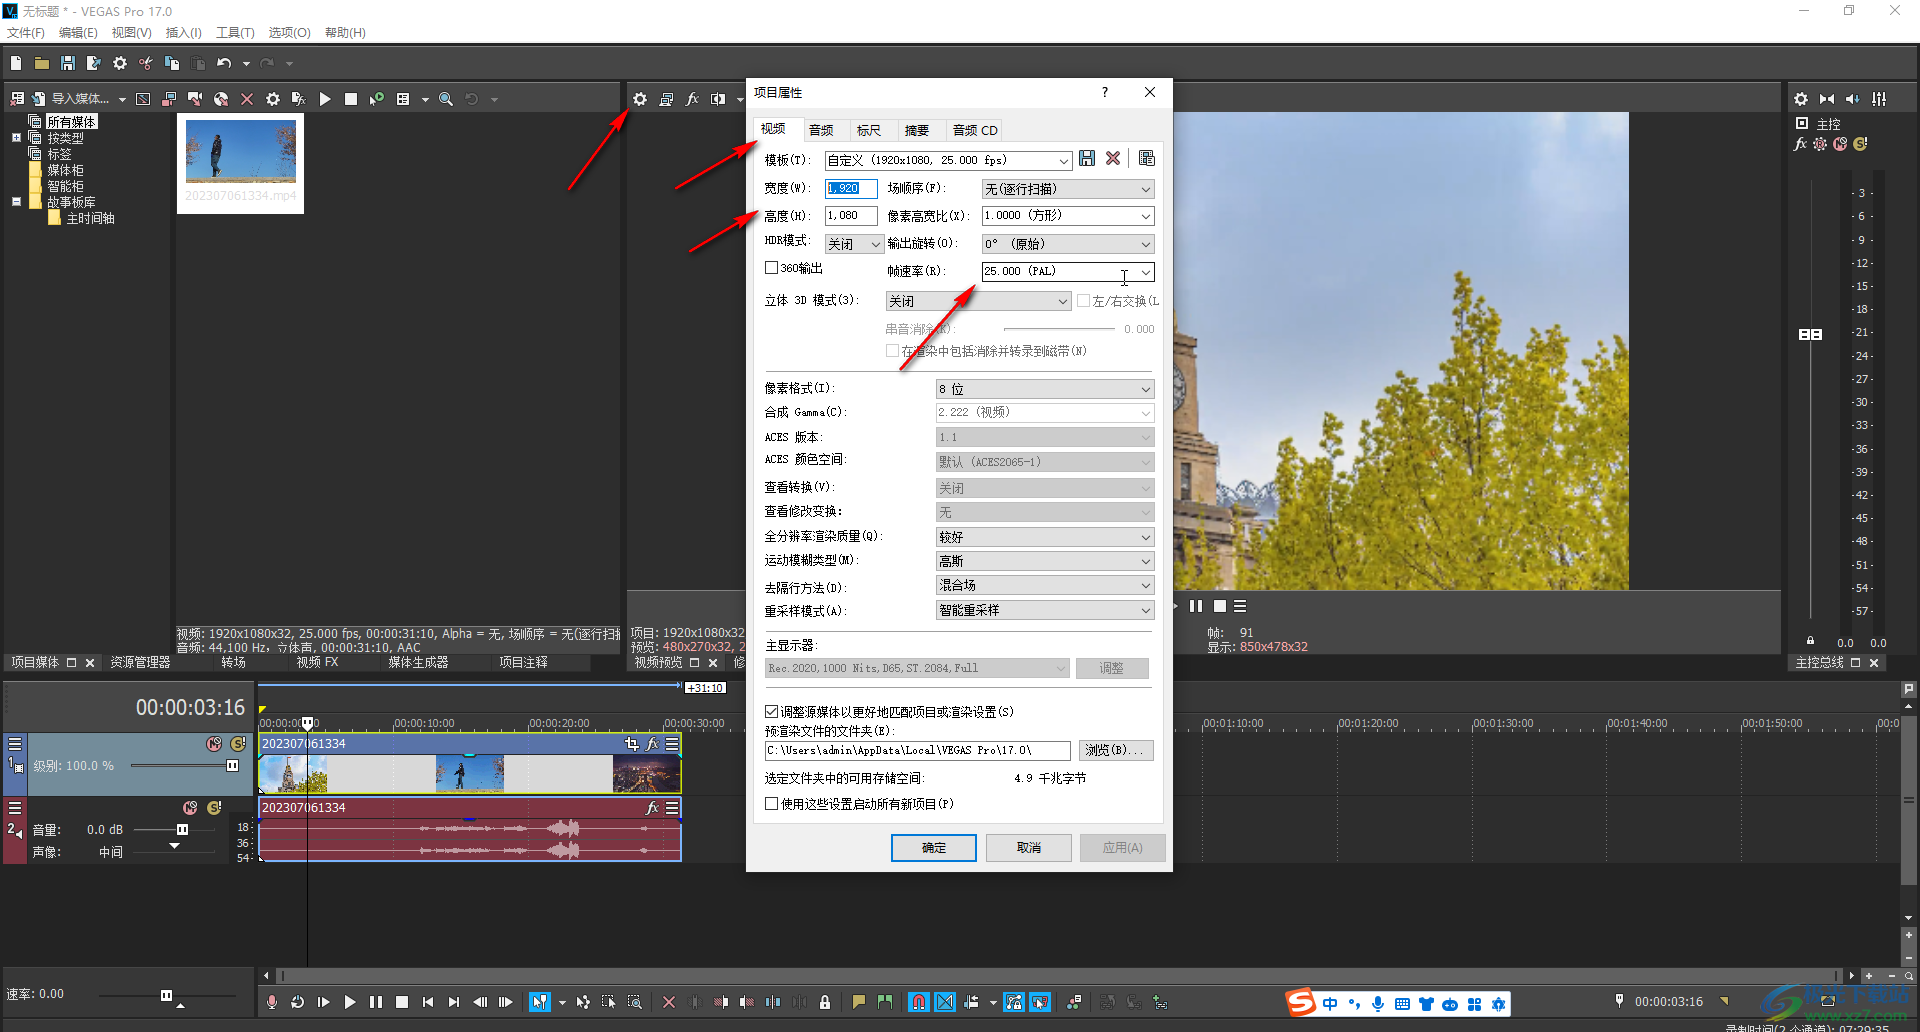Open master bus settings gear icon

tap(1801, 99)
